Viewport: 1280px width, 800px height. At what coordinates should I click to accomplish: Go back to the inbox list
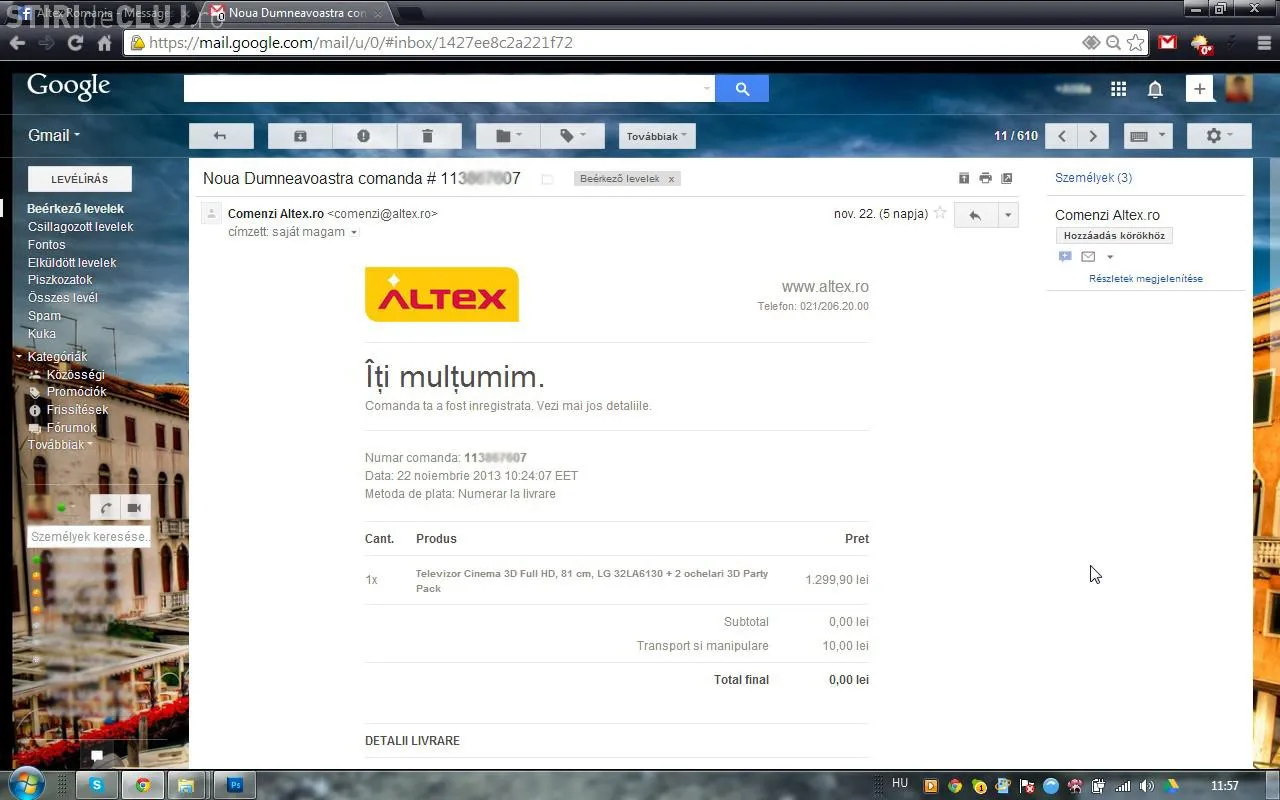(220, 136)
